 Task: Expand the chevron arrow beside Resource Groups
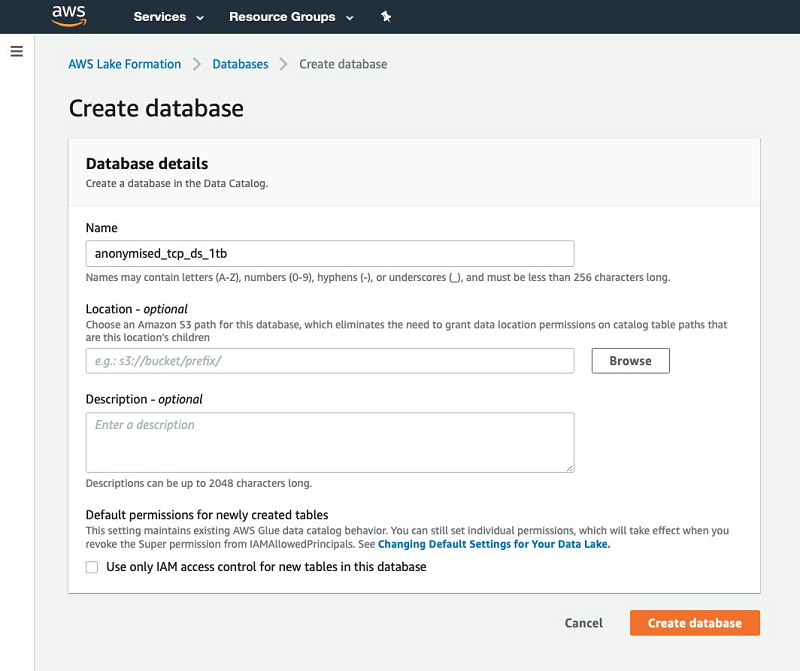349,18
